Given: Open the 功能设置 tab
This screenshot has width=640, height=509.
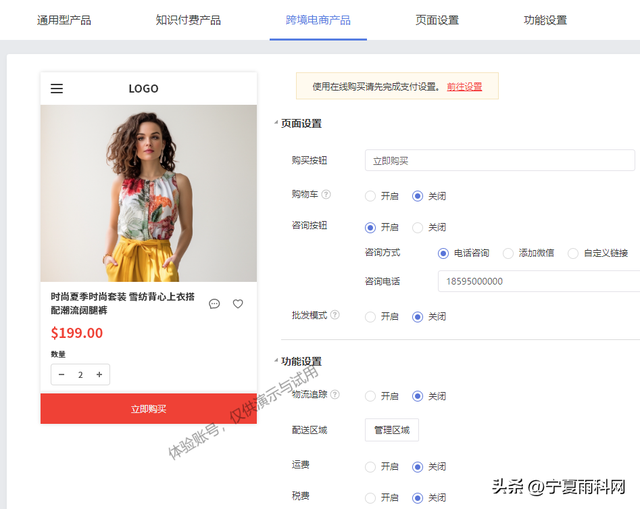Looking at the screenshot, I should pyautogui.click(x=545, y=20).
